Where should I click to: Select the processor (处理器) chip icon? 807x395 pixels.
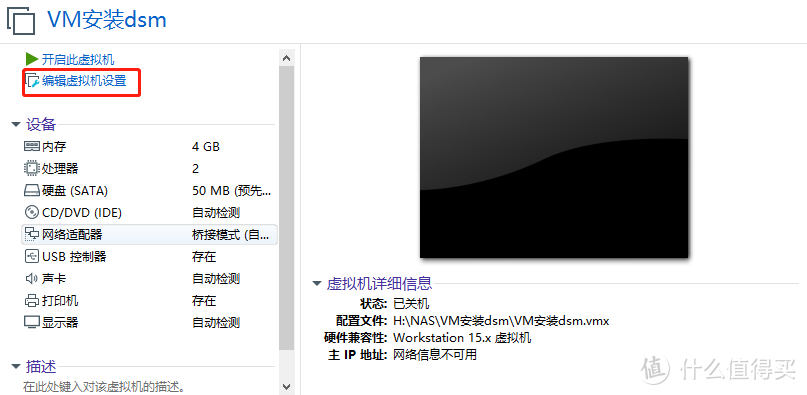(32, 168)
